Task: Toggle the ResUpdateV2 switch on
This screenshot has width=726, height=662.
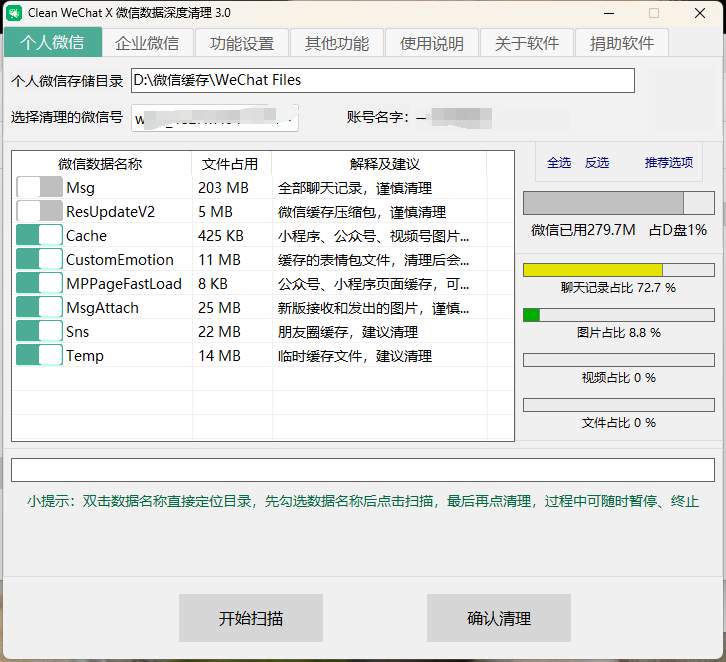Action: click(x=39, y=212)
